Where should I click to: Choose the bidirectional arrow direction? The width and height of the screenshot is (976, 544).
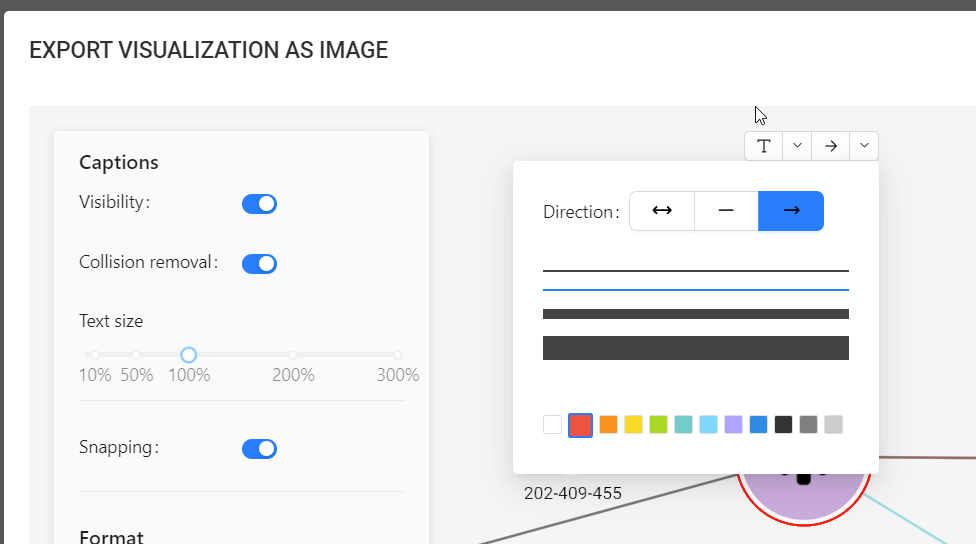[x=661, y=211]
